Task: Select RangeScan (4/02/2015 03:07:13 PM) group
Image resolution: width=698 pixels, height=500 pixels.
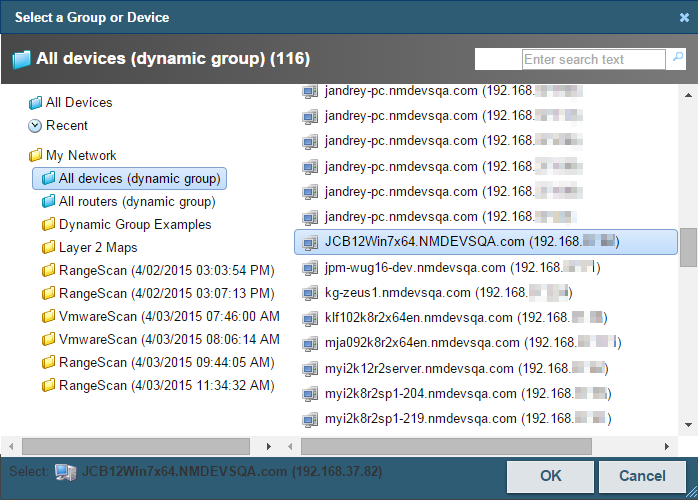Action: click(166, 293)
